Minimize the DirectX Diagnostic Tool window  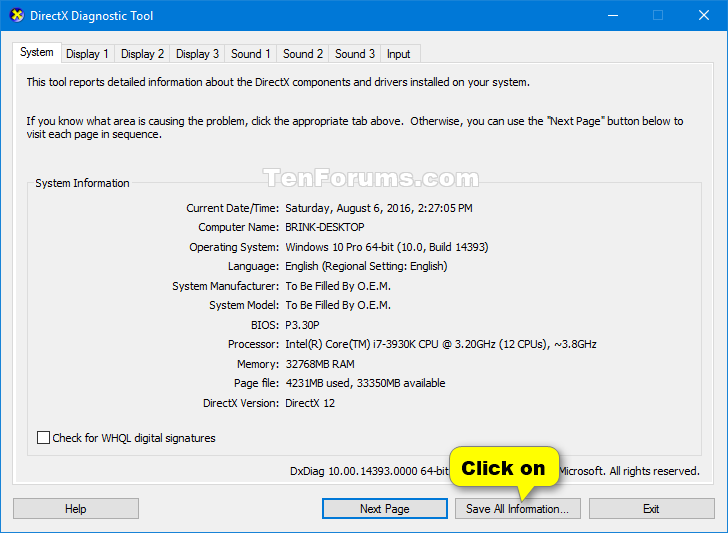pos(613,15)
